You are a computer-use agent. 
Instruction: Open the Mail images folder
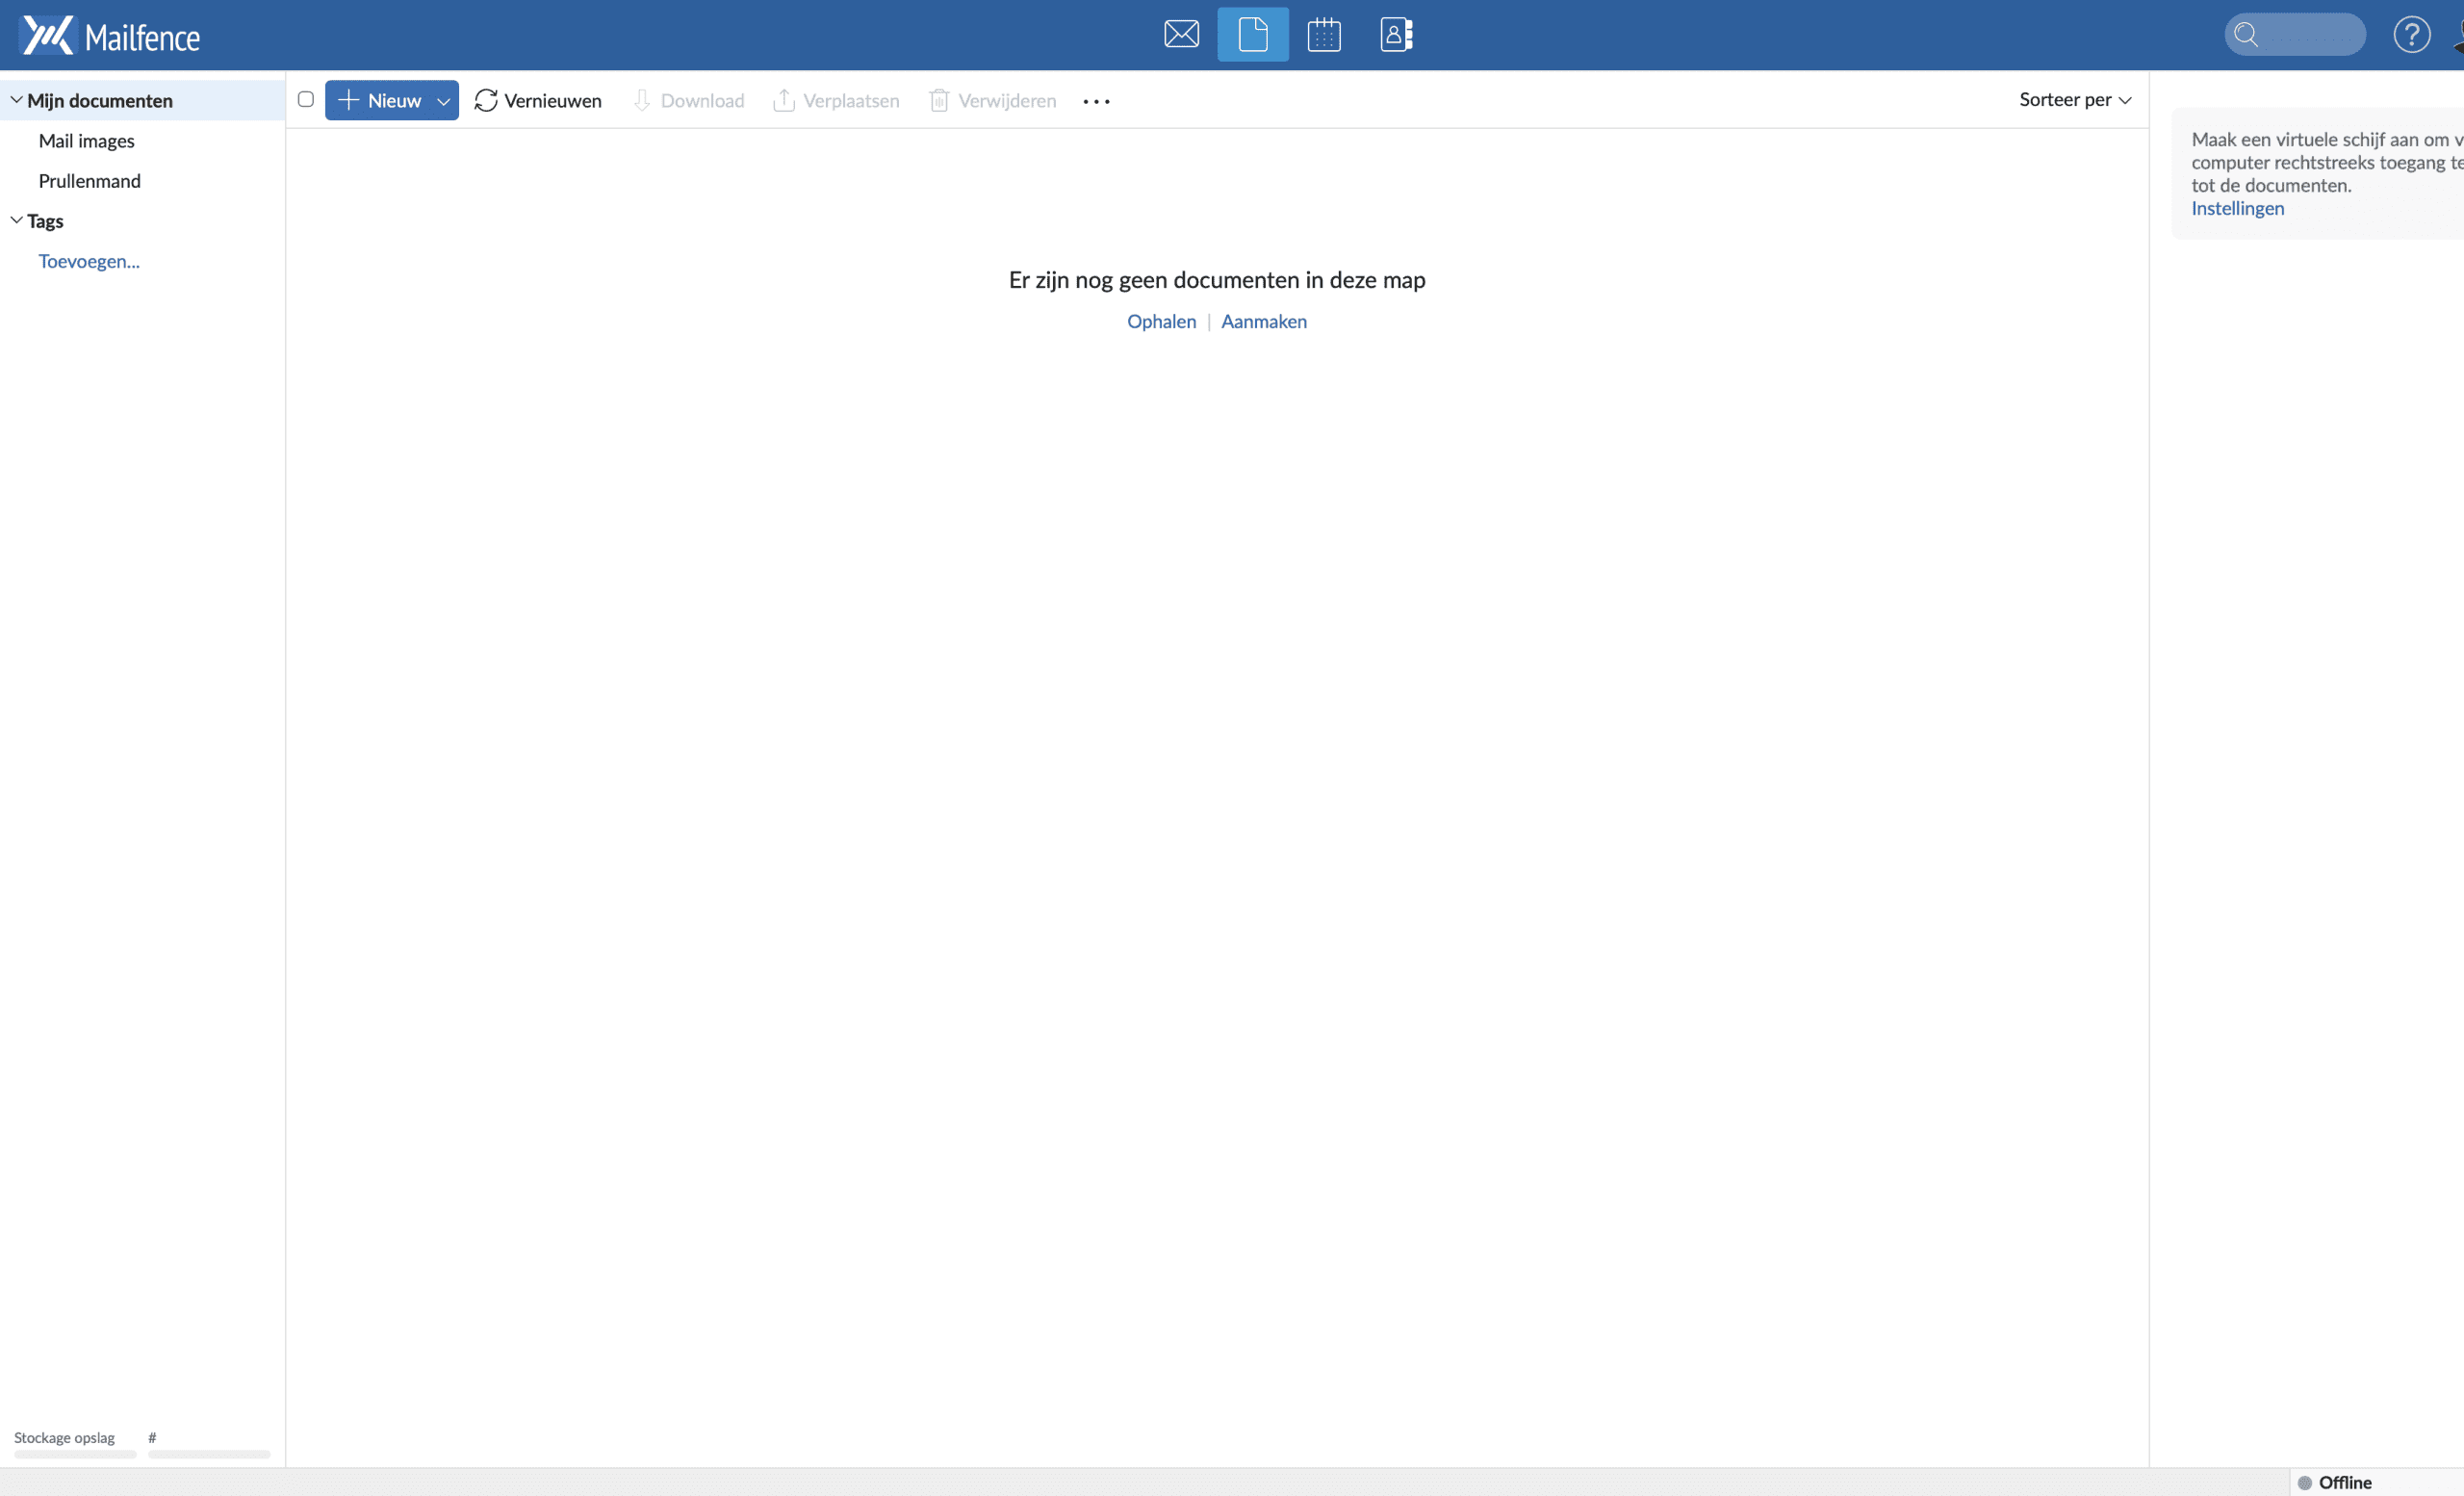point(86,140)
